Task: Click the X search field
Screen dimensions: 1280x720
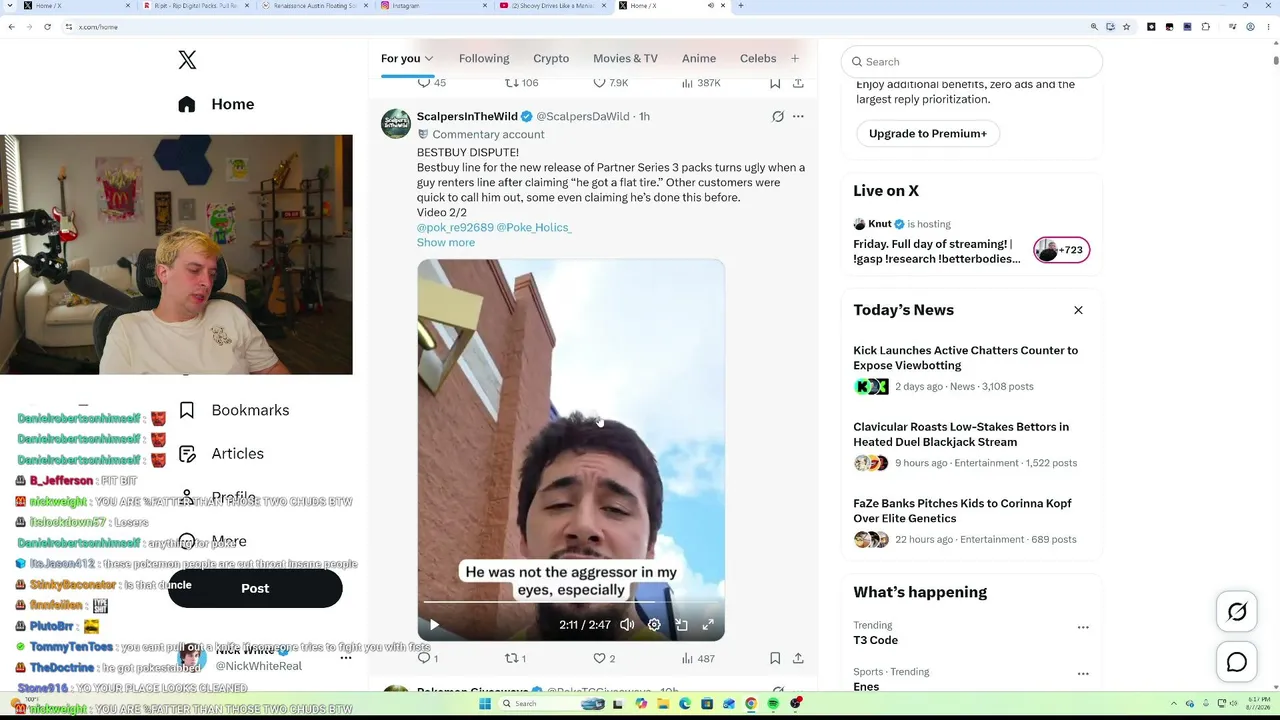Action: click(x=971, y=62)
